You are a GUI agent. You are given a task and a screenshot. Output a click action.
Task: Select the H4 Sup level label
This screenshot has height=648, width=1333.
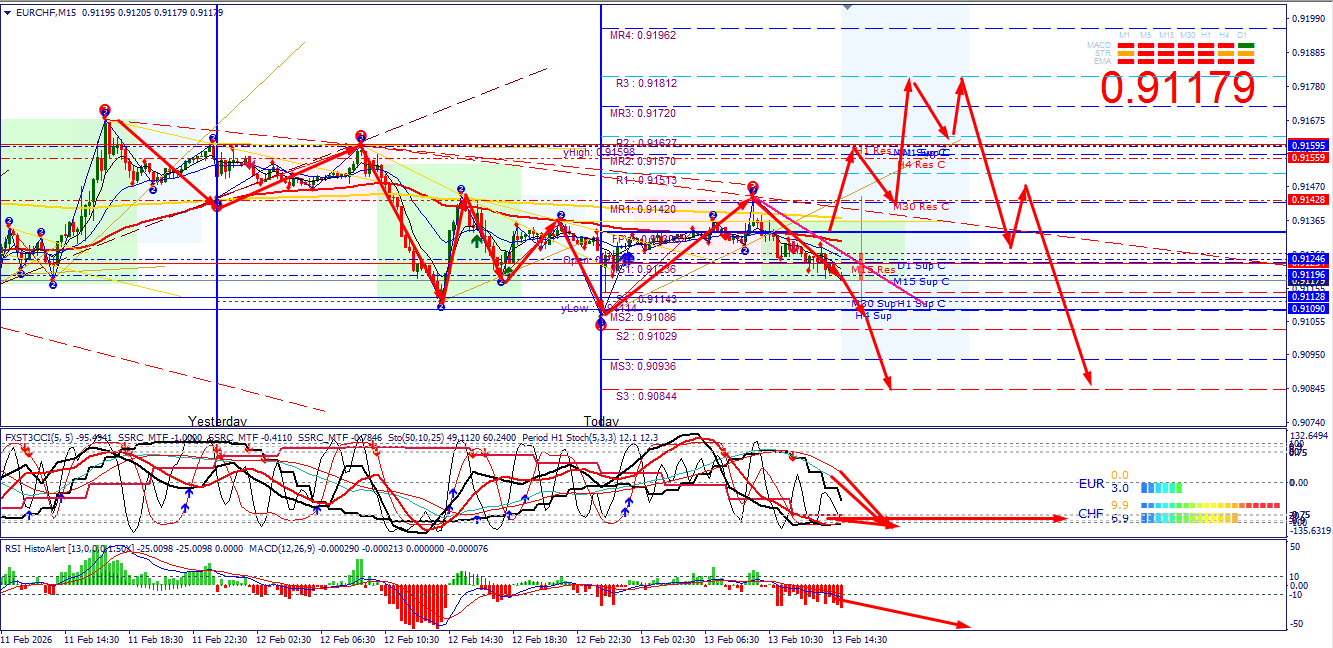click(x=873, y=315)
